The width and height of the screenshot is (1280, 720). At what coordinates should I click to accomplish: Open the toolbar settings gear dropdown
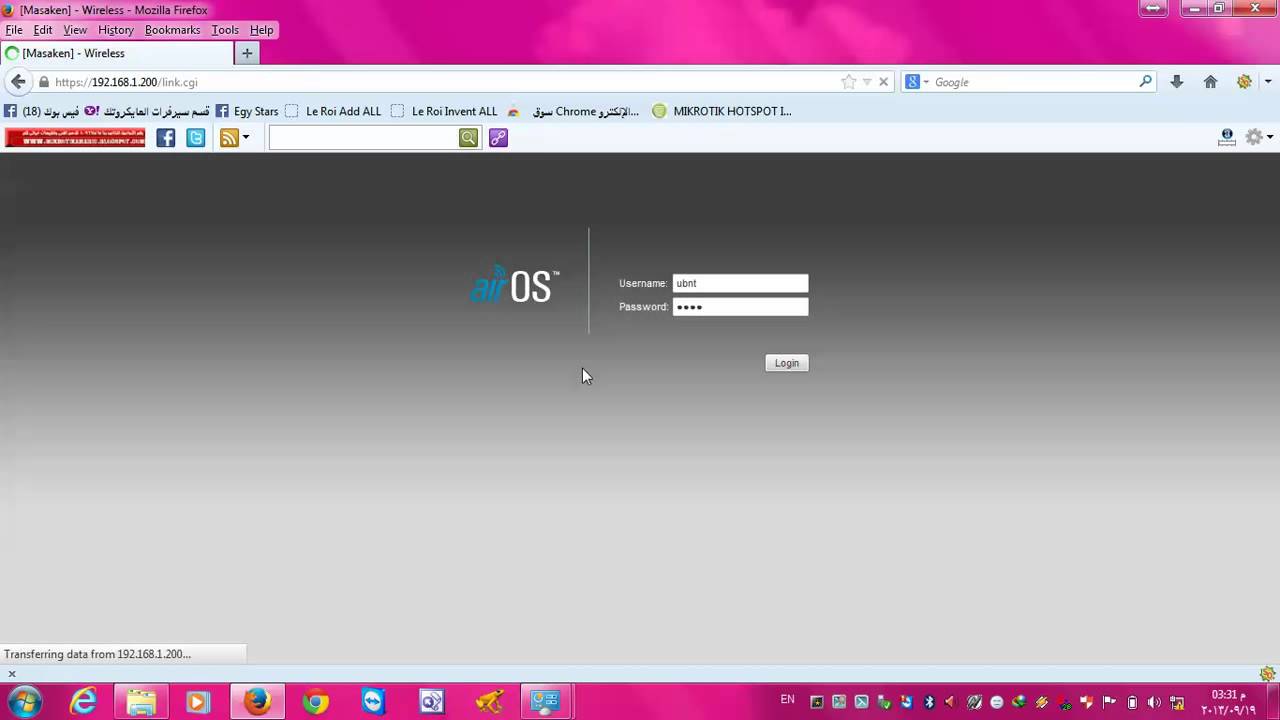point(1259,137)
